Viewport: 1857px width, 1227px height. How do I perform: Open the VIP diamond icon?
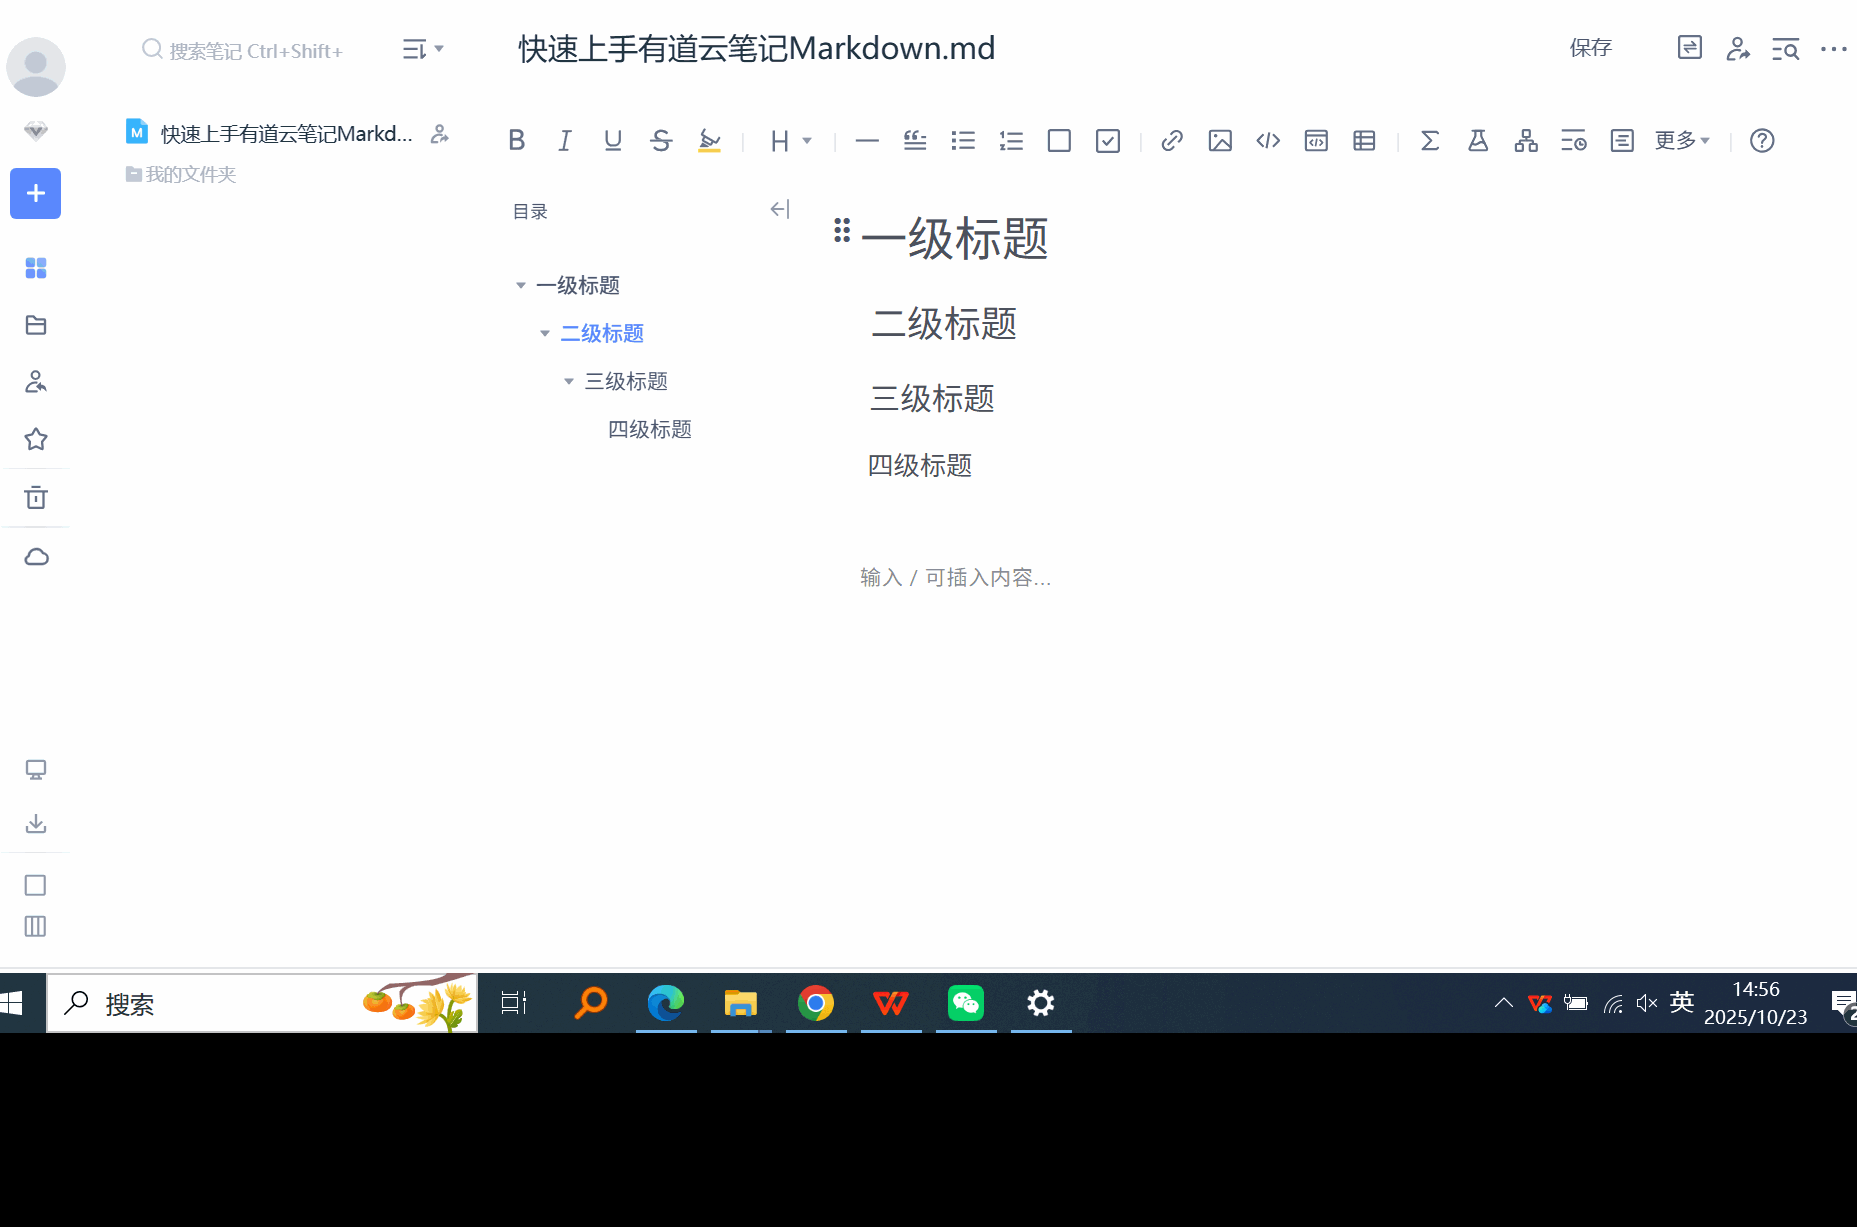[x=36, y=131]
